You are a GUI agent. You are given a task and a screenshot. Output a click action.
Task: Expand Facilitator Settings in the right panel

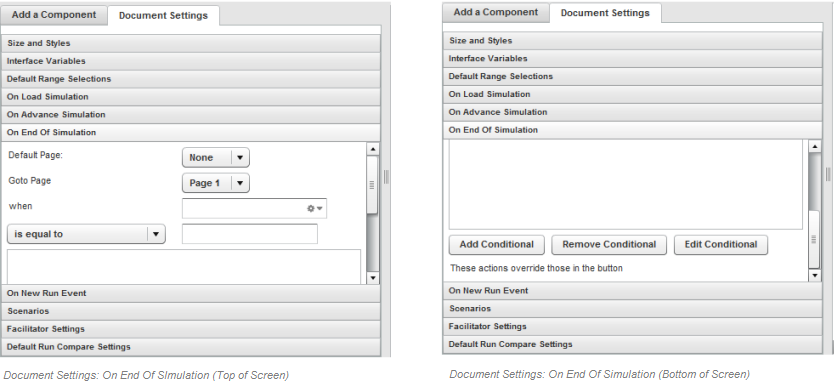[x=632, y=326]
